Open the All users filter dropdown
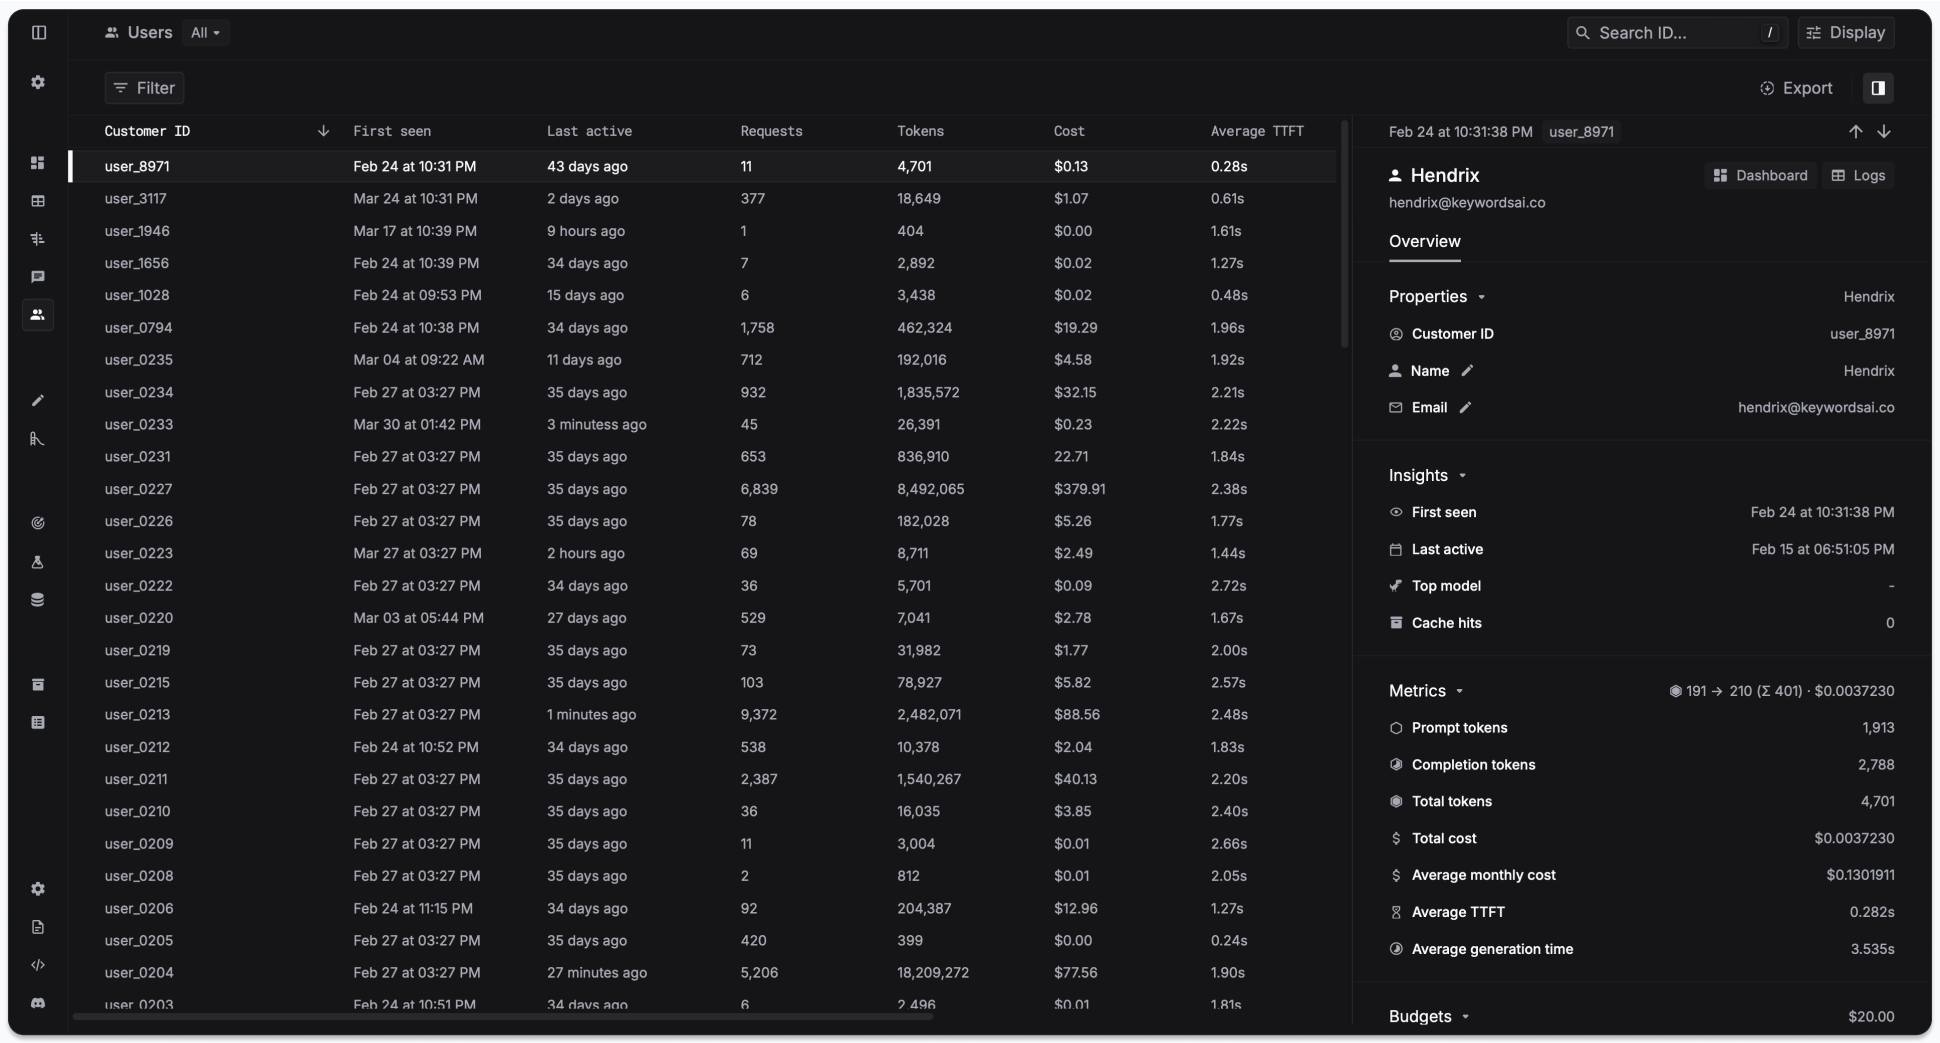The image size is (1940, 1043). coord(206,32)
